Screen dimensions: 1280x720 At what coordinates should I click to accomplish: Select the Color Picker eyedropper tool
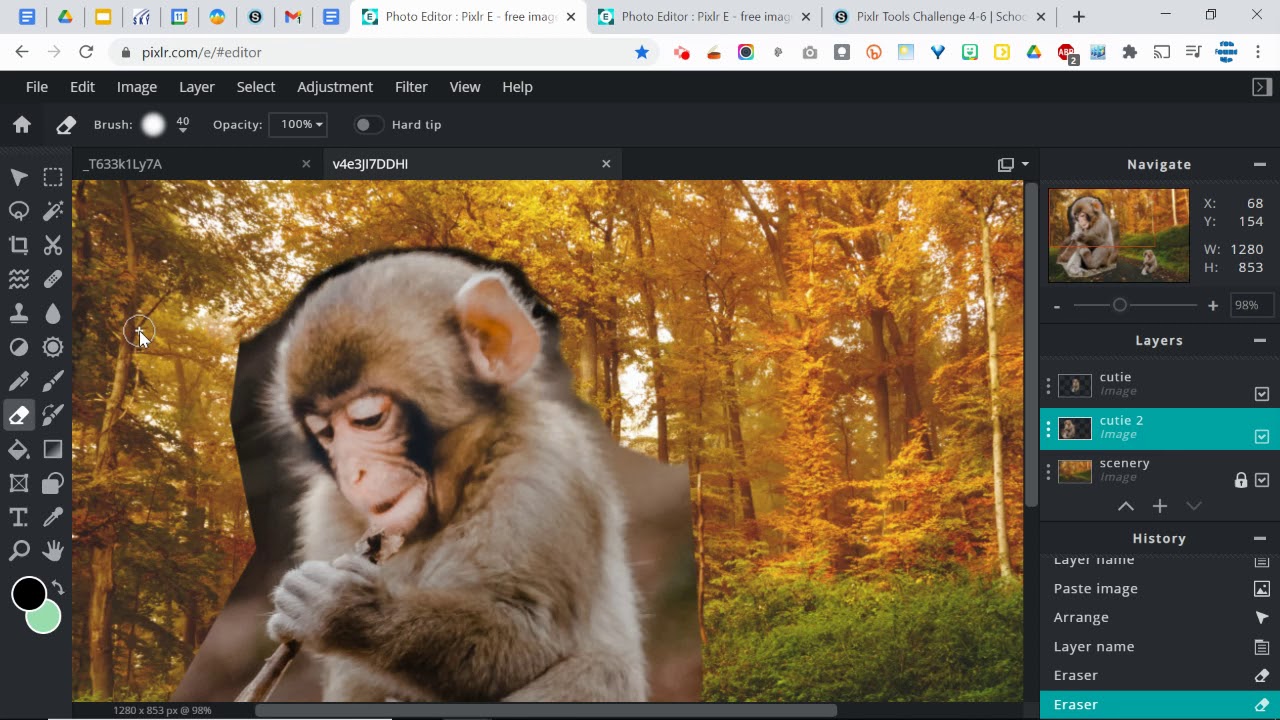(x=53, y=517)
